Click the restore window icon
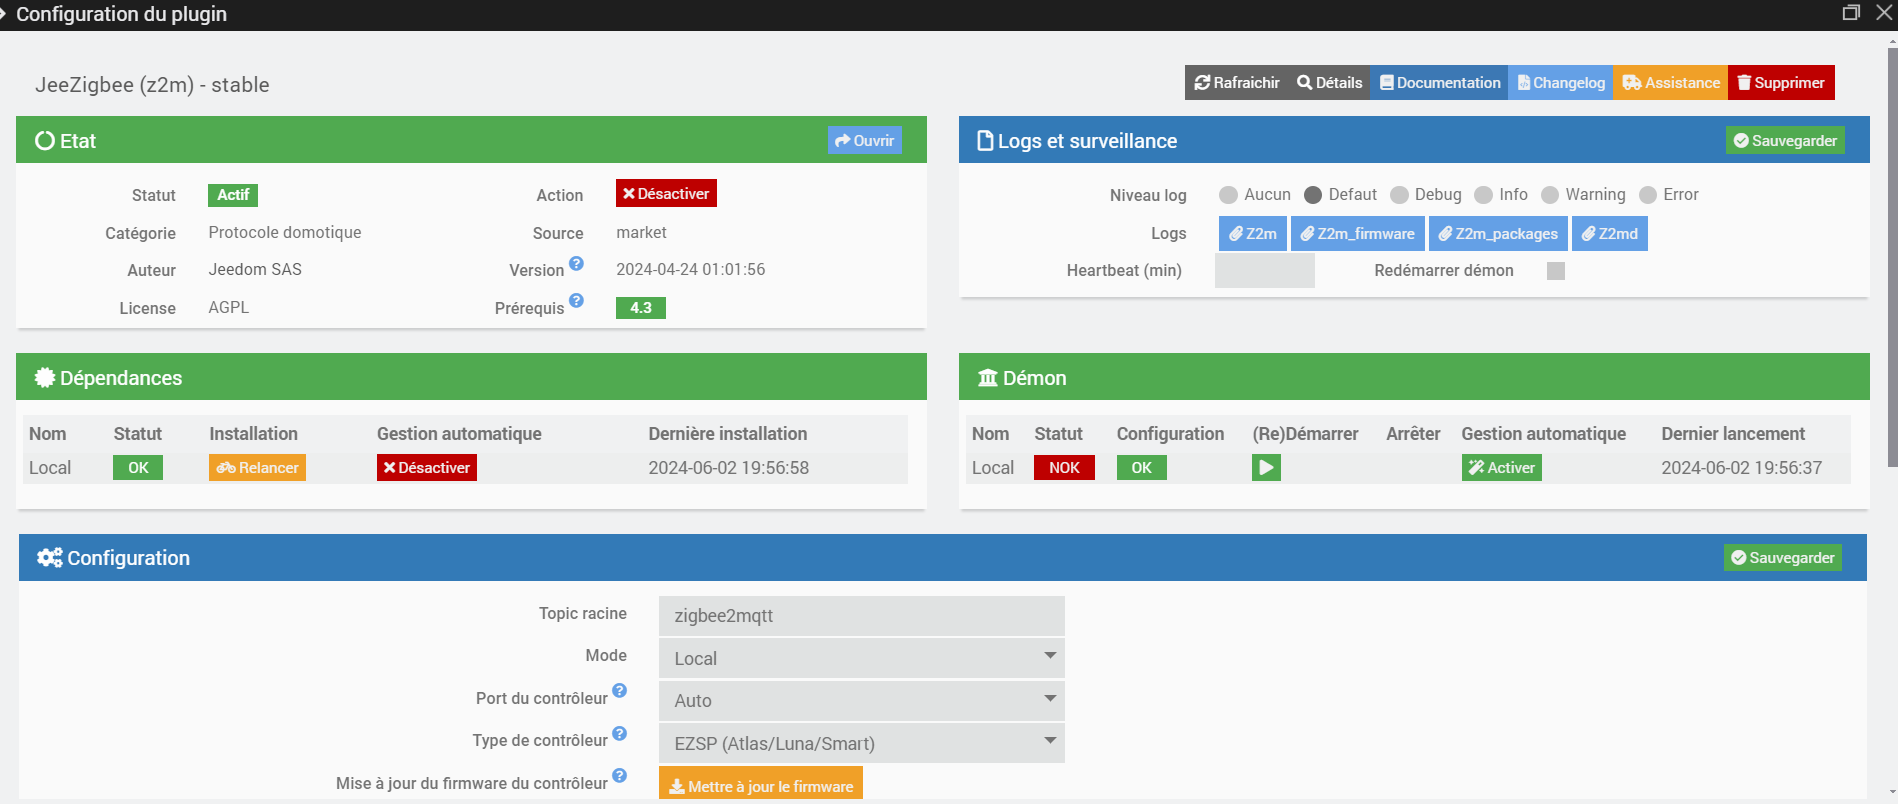 click(1851, 13)
